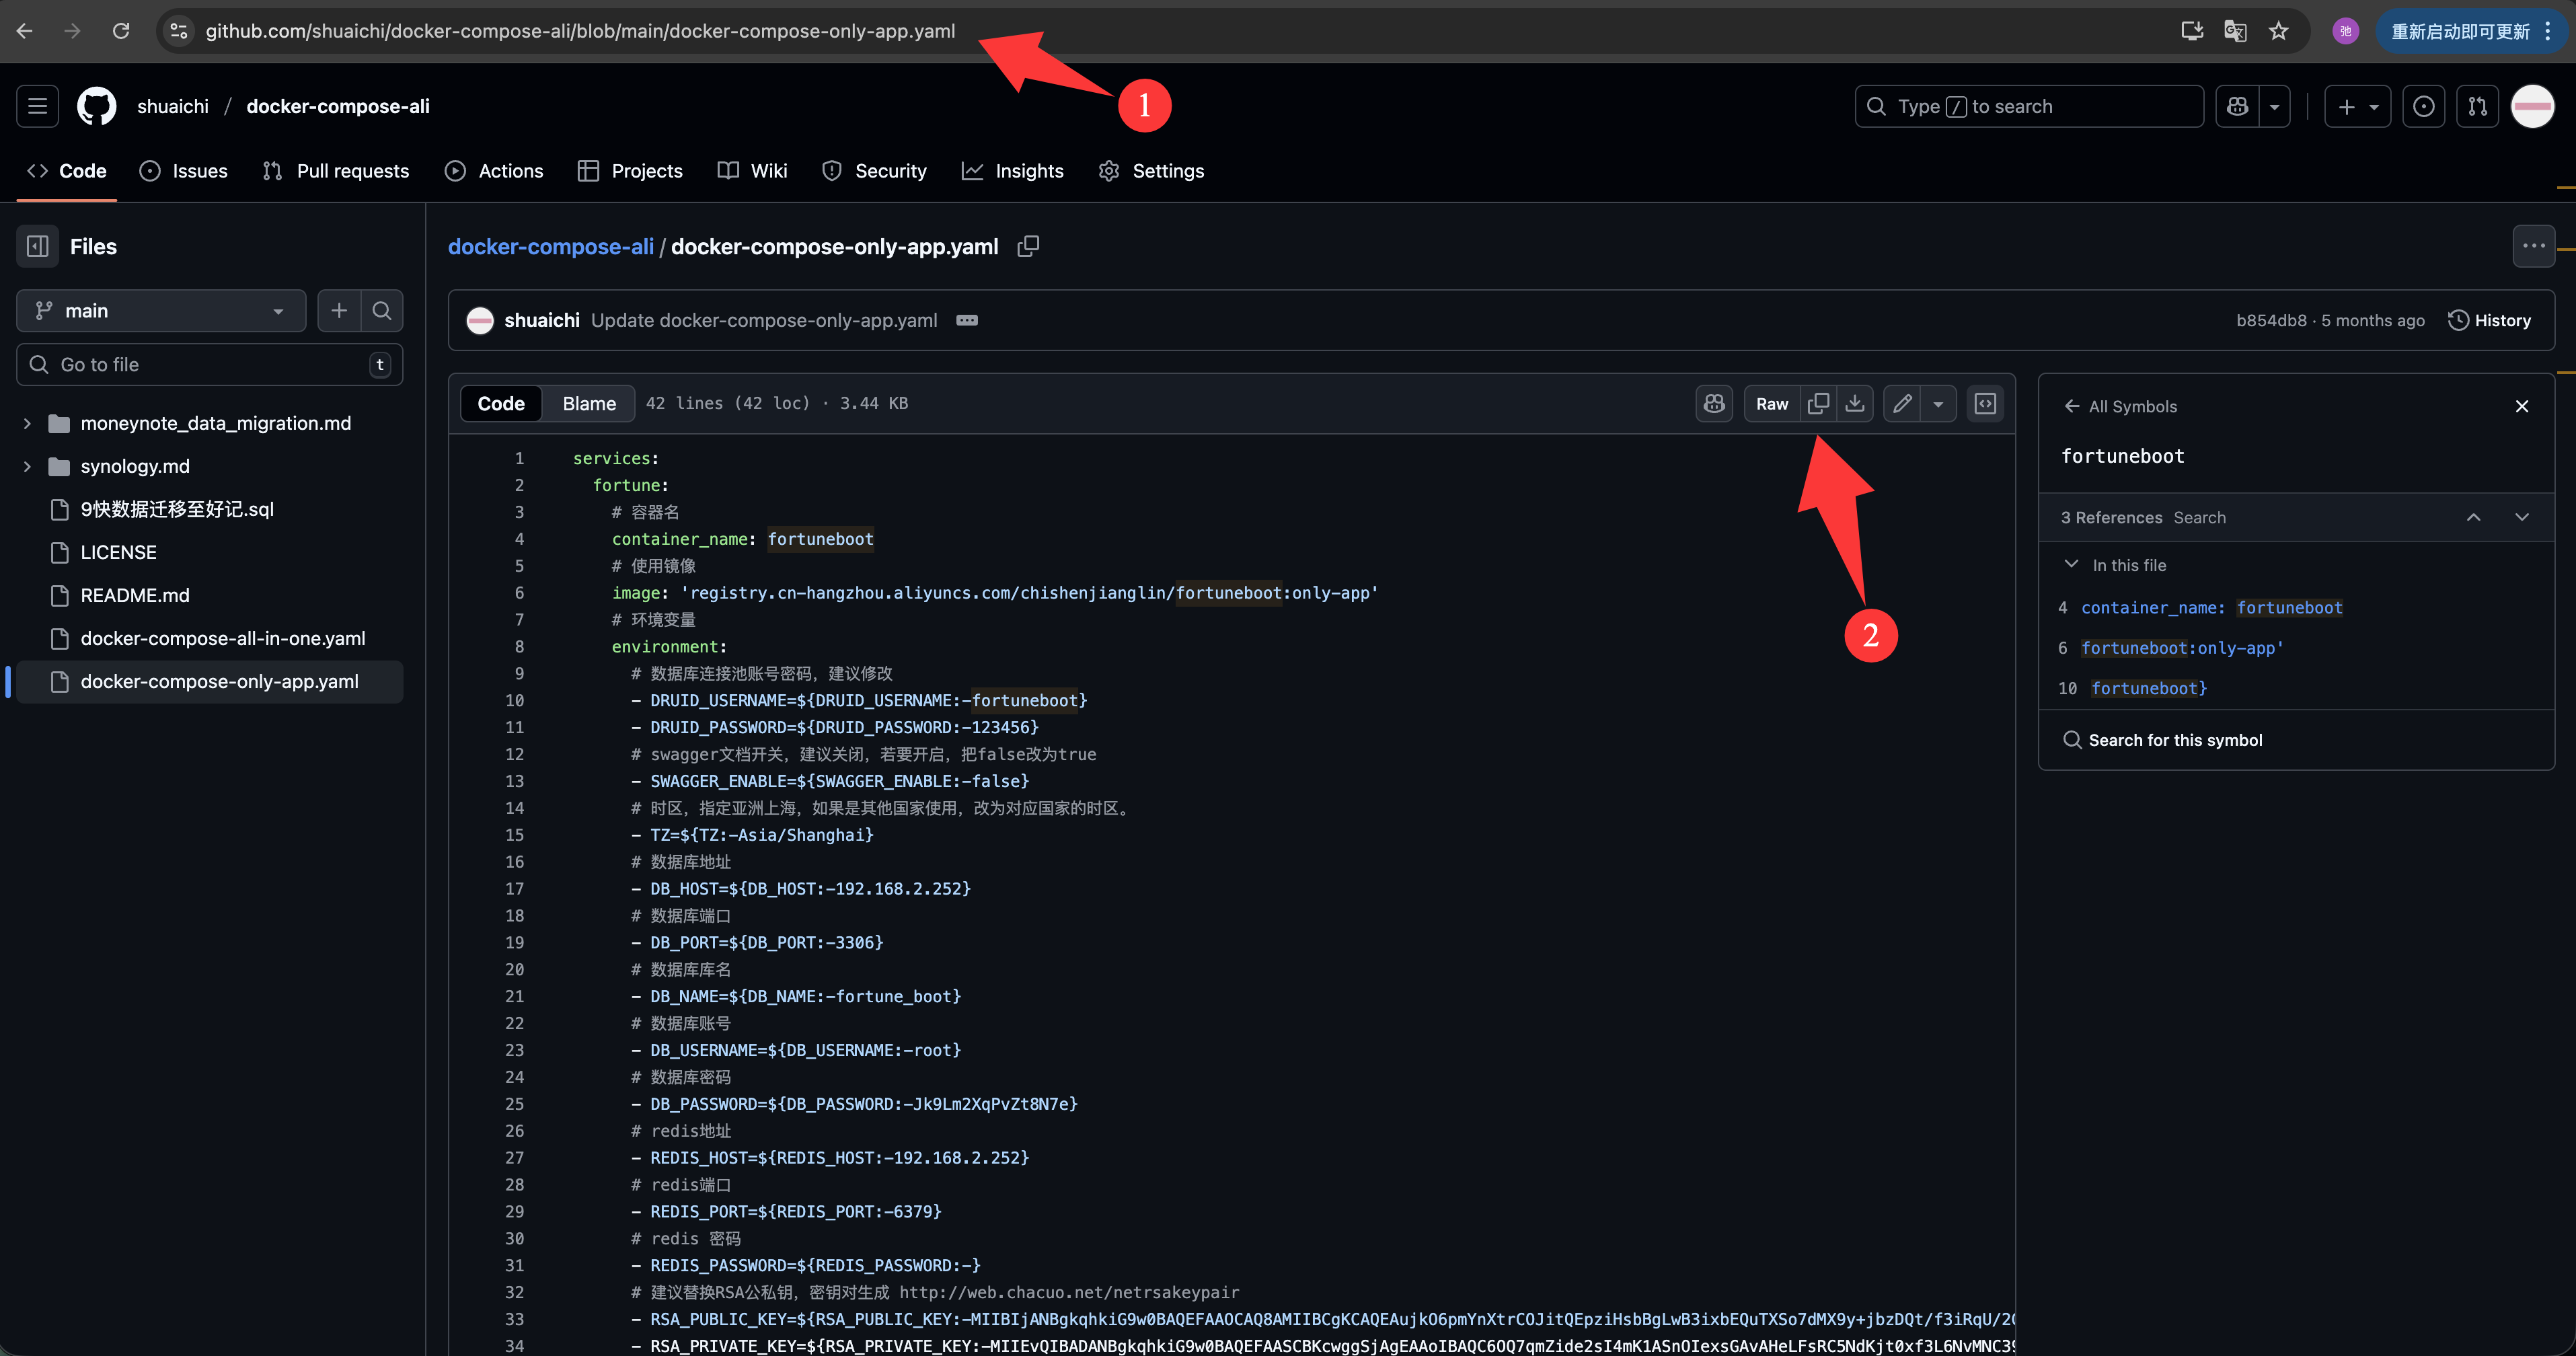Screen dimensions: 2576x1356
Task: Expand the synology.md folder
Action: click(27, 466)
